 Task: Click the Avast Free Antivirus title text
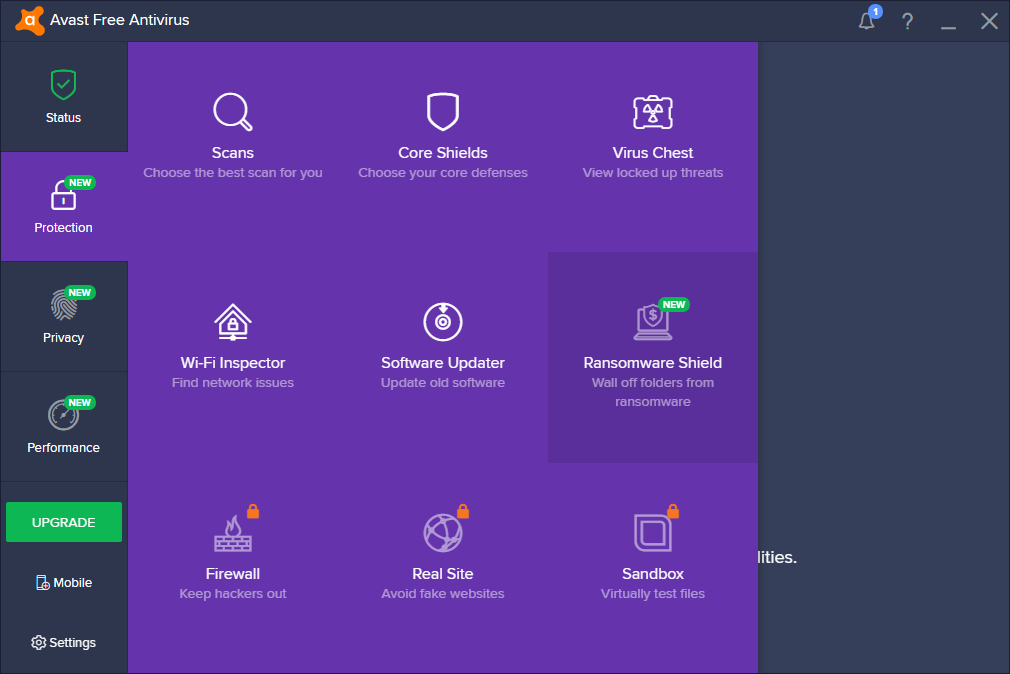tap(120, 20)
